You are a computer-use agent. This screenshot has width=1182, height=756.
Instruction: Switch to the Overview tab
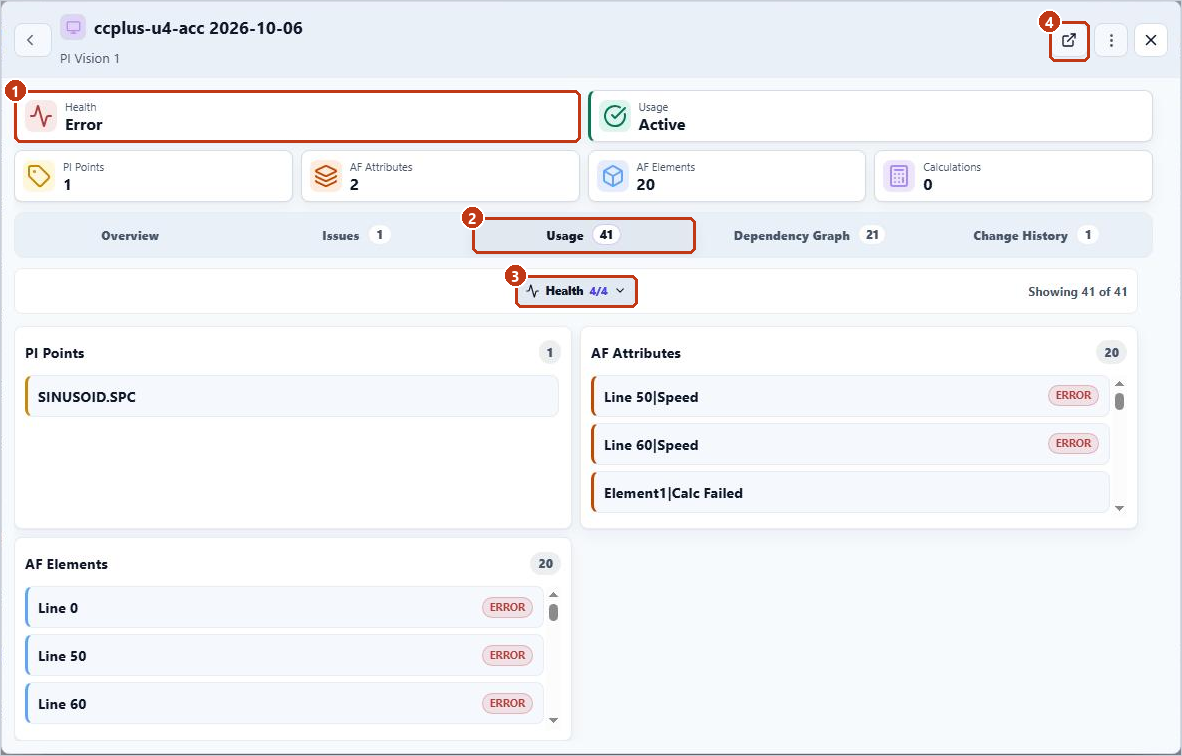pyautogui.click(x=130, y=236)
